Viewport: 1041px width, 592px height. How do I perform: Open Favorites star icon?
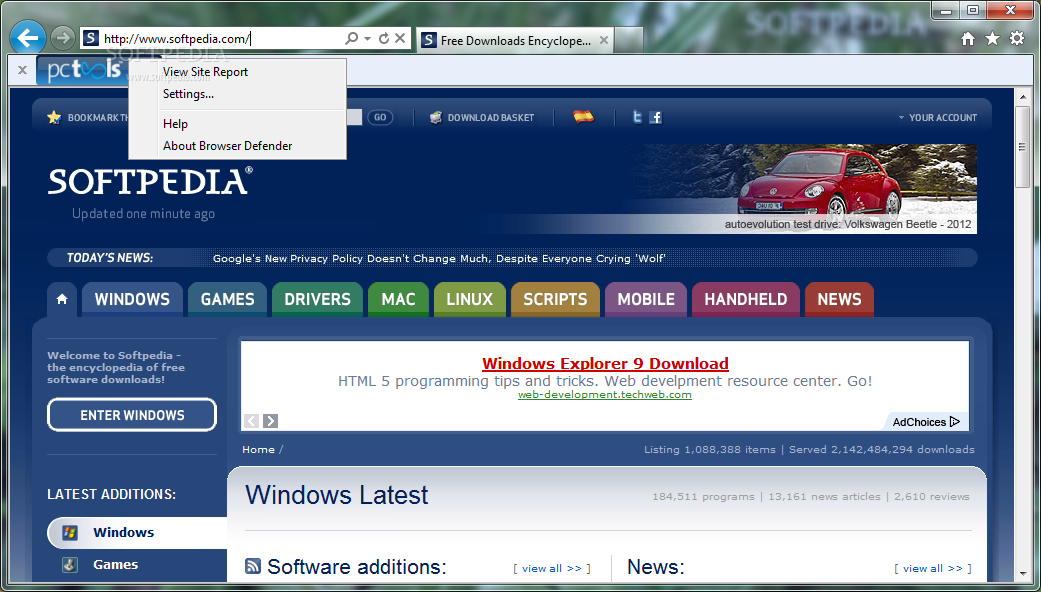point(993,39)
